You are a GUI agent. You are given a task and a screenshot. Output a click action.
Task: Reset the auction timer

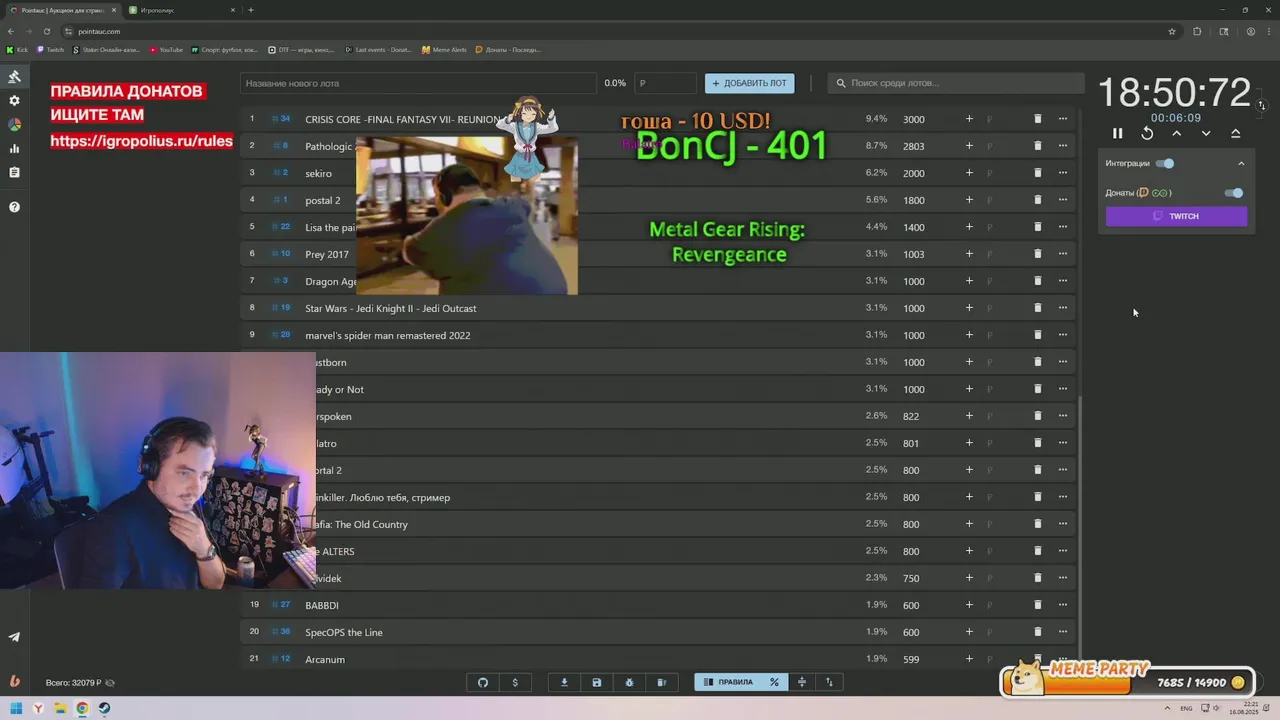click(x=1147, y=133)
